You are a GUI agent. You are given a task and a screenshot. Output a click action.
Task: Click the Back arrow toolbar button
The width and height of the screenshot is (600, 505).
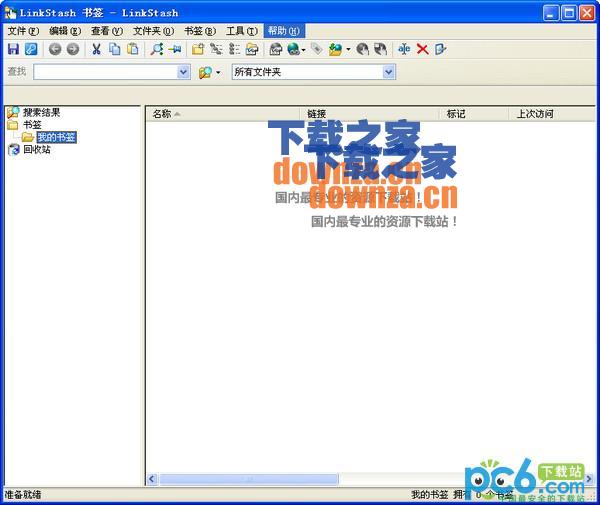(x=55, y=49)
